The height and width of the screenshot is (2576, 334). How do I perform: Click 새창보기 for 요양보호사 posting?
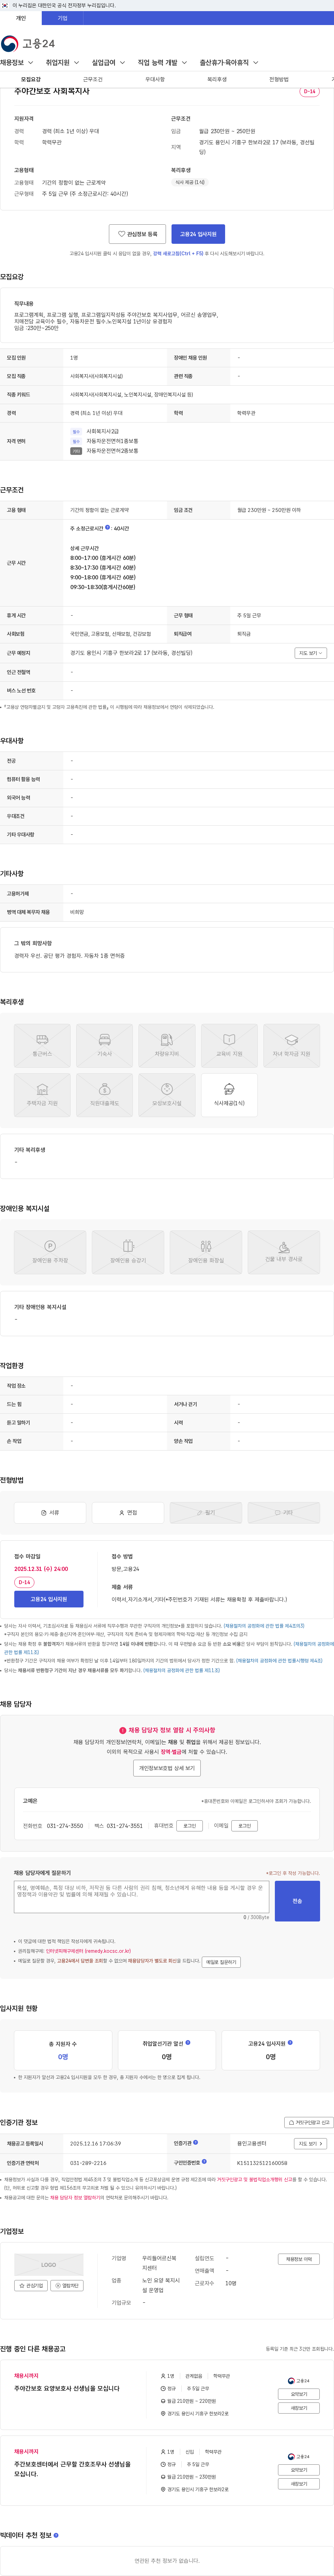(x=299, y=2408)
